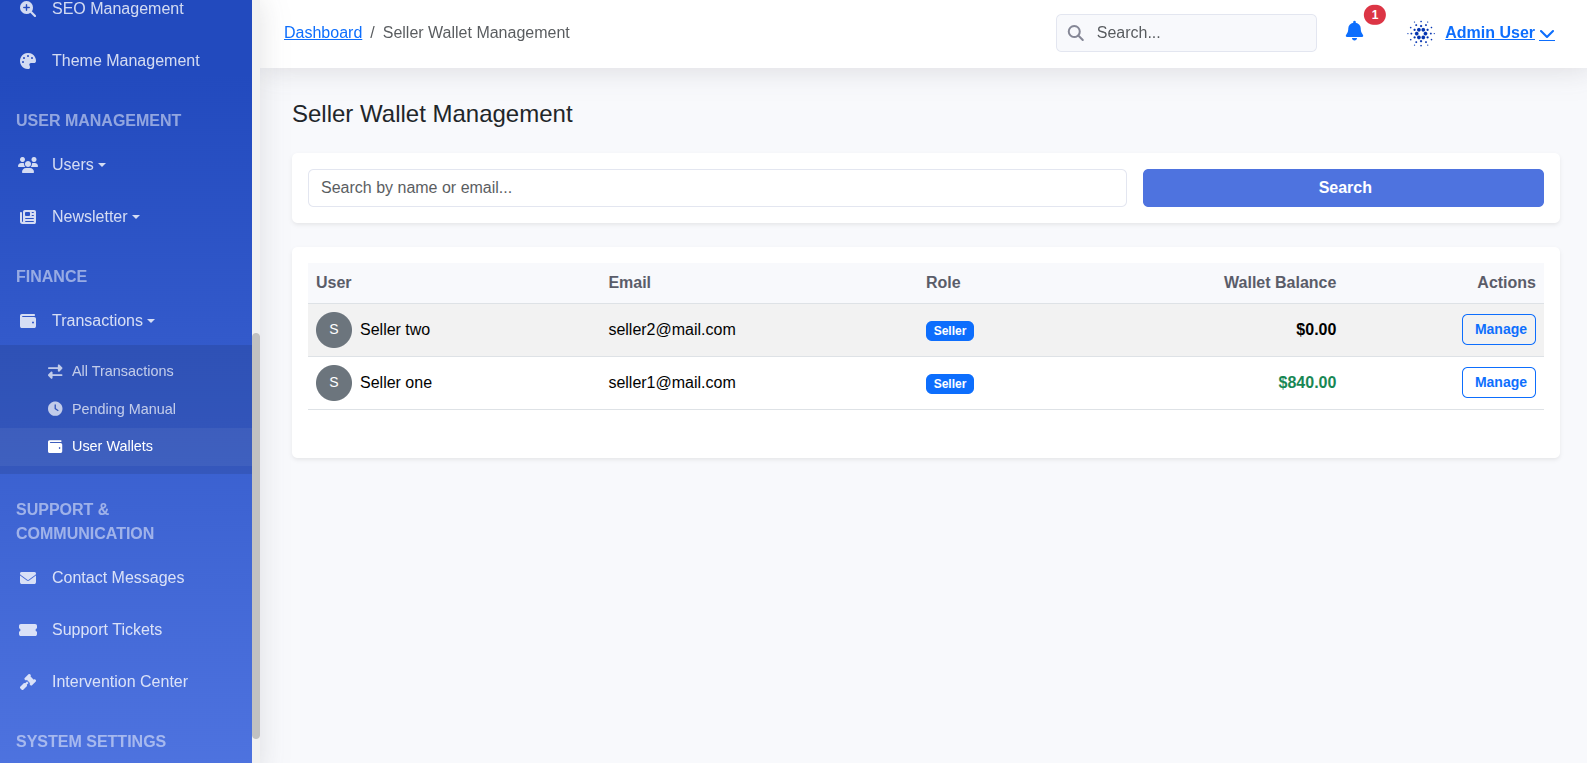Viewport: 1587px width, 763px height.
Task: Click the SUPPORT & COMMUNICATION section label
Action: point(85,522)
